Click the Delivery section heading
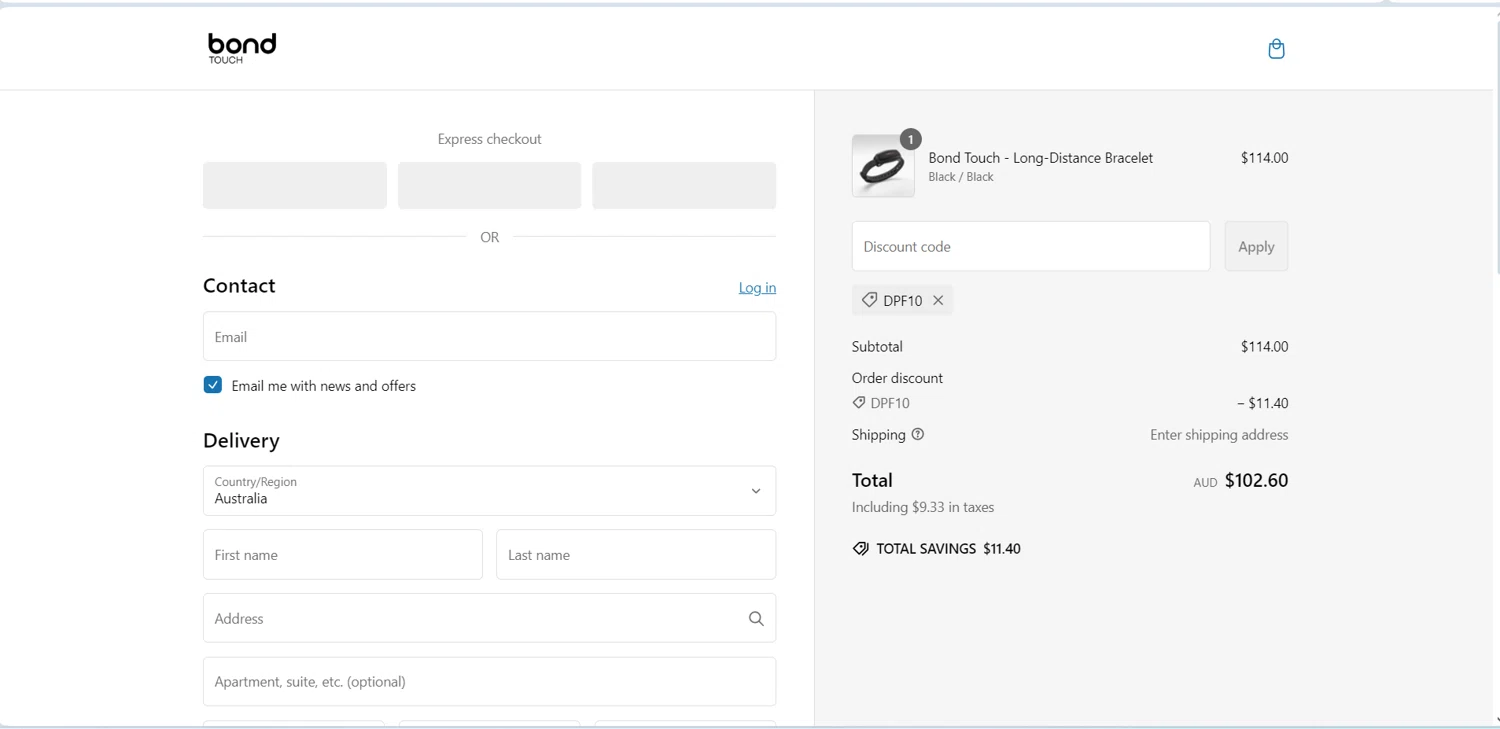 click(241, 441)
